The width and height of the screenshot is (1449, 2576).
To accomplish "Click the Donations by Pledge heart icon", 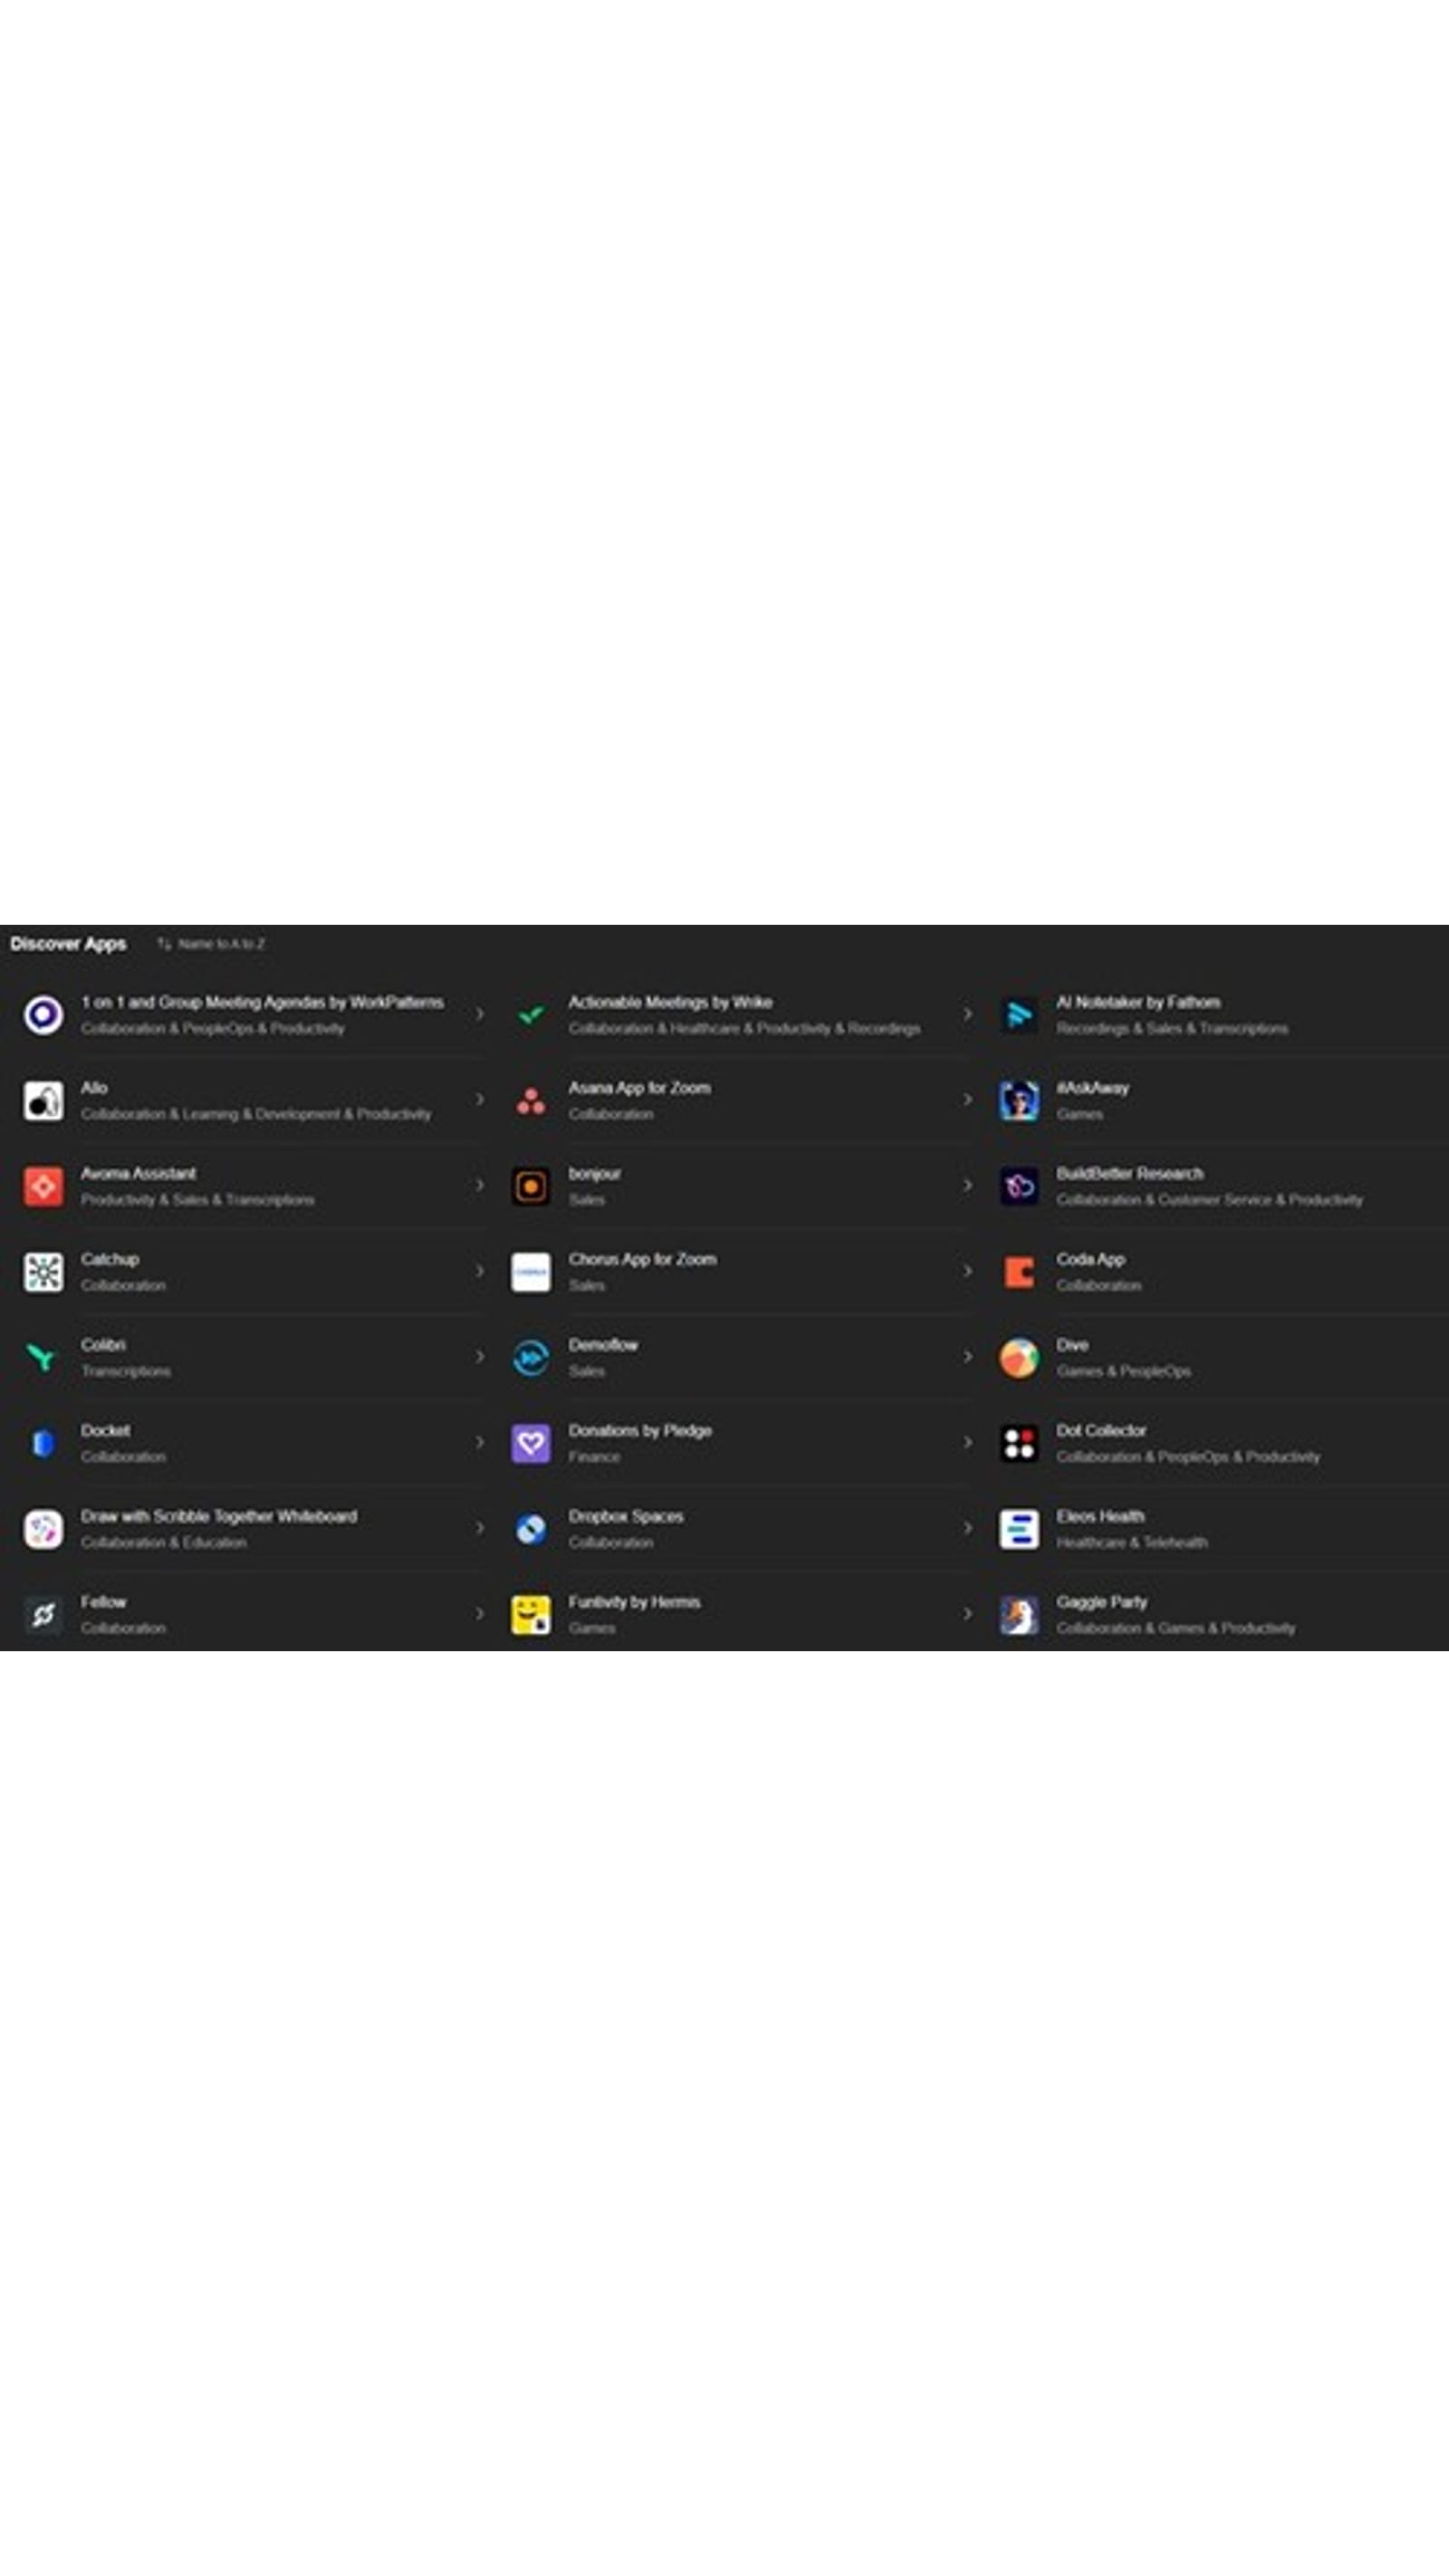I will 530,1443.
